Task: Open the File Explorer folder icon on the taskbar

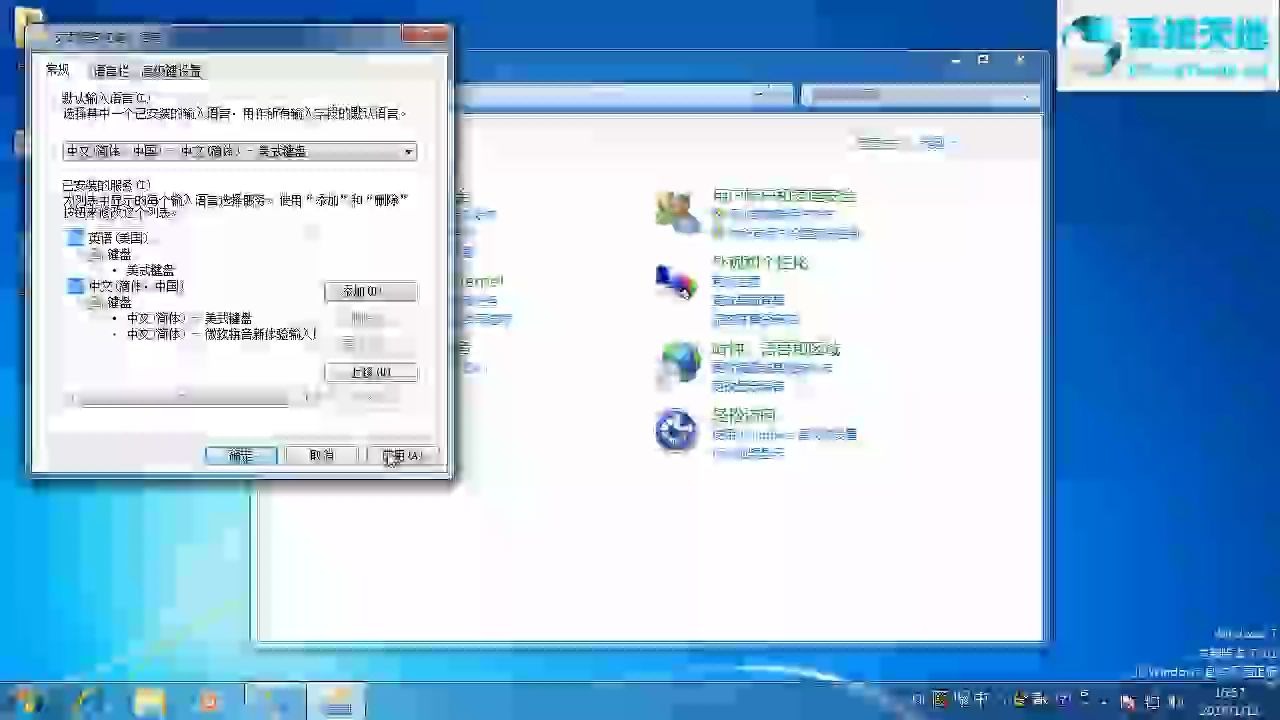Action: point(149,701)
